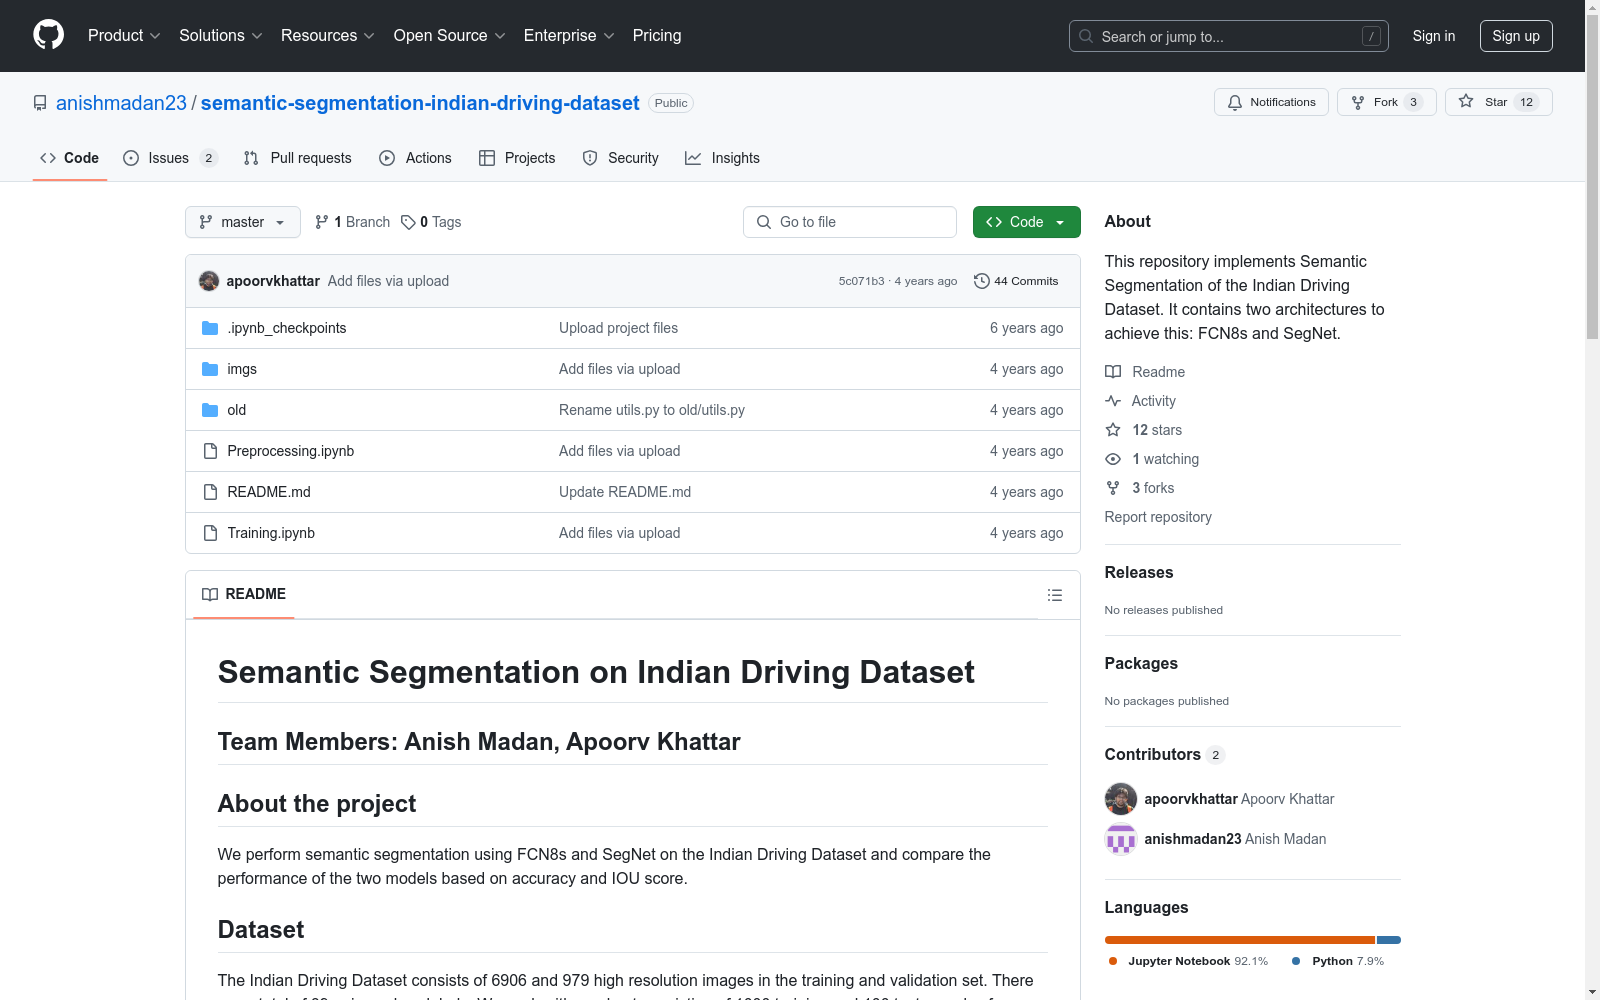Click the Notifications bell icon

tap(1235, 102)
